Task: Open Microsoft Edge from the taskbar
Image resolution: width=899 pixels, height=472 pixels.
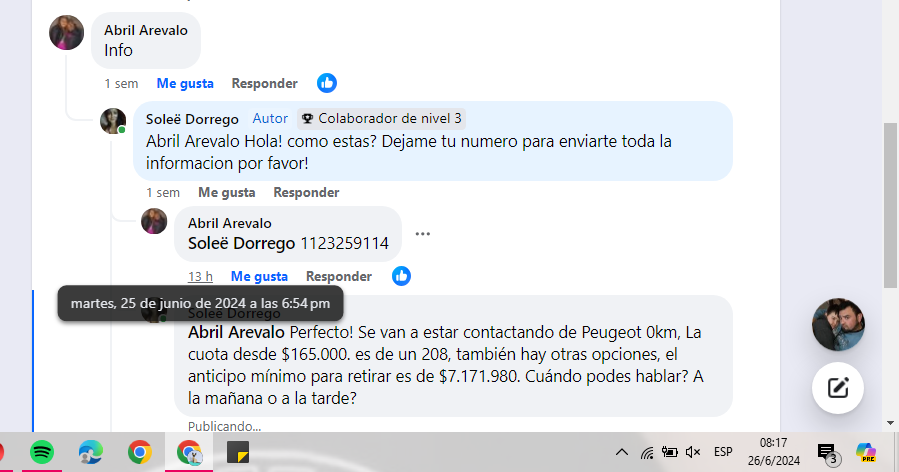Action: pos(91,453)
